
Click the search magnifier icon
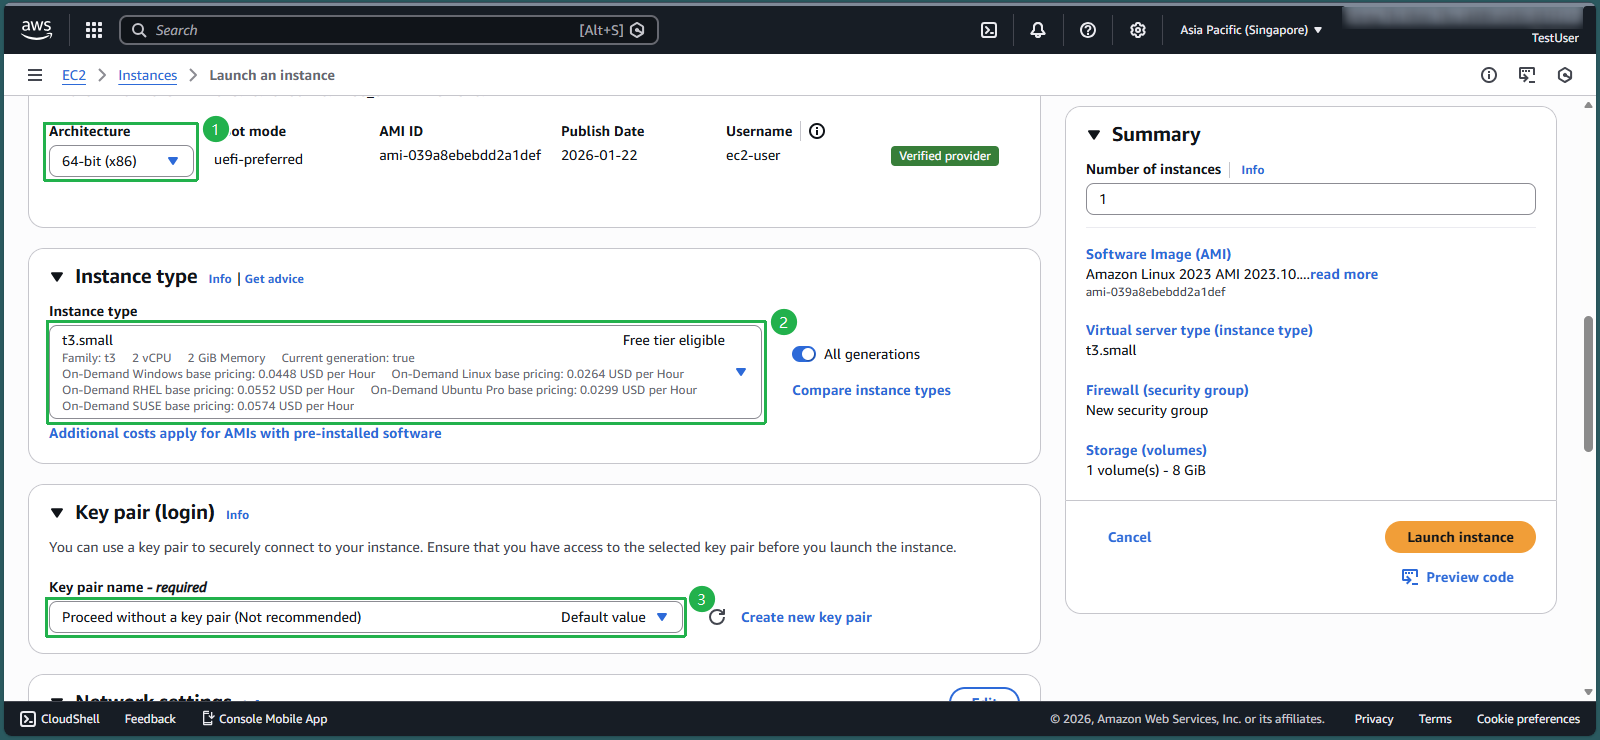click(x=139, y=30)
